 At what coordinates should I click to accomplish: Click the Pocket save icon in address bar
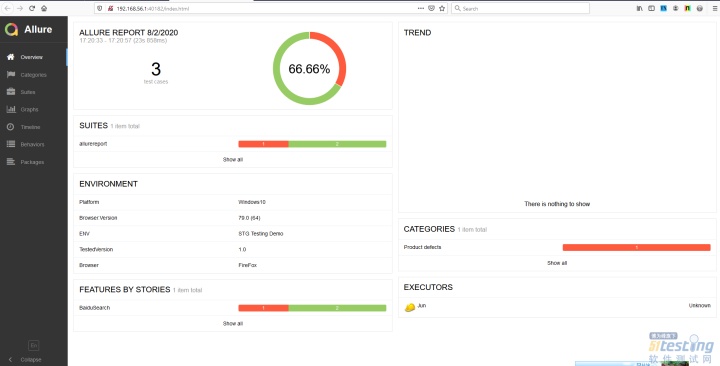tap(431, 8)
